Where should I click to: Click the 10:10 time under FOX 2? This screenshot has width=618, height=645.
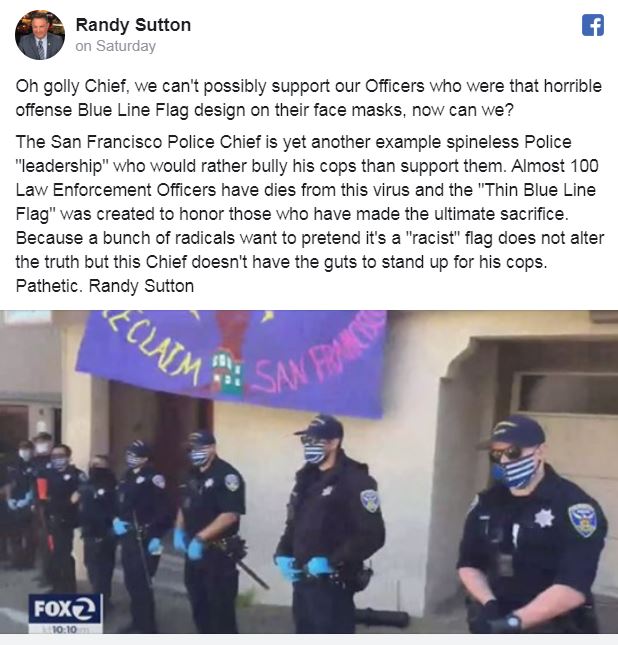(x=65, y=629)
